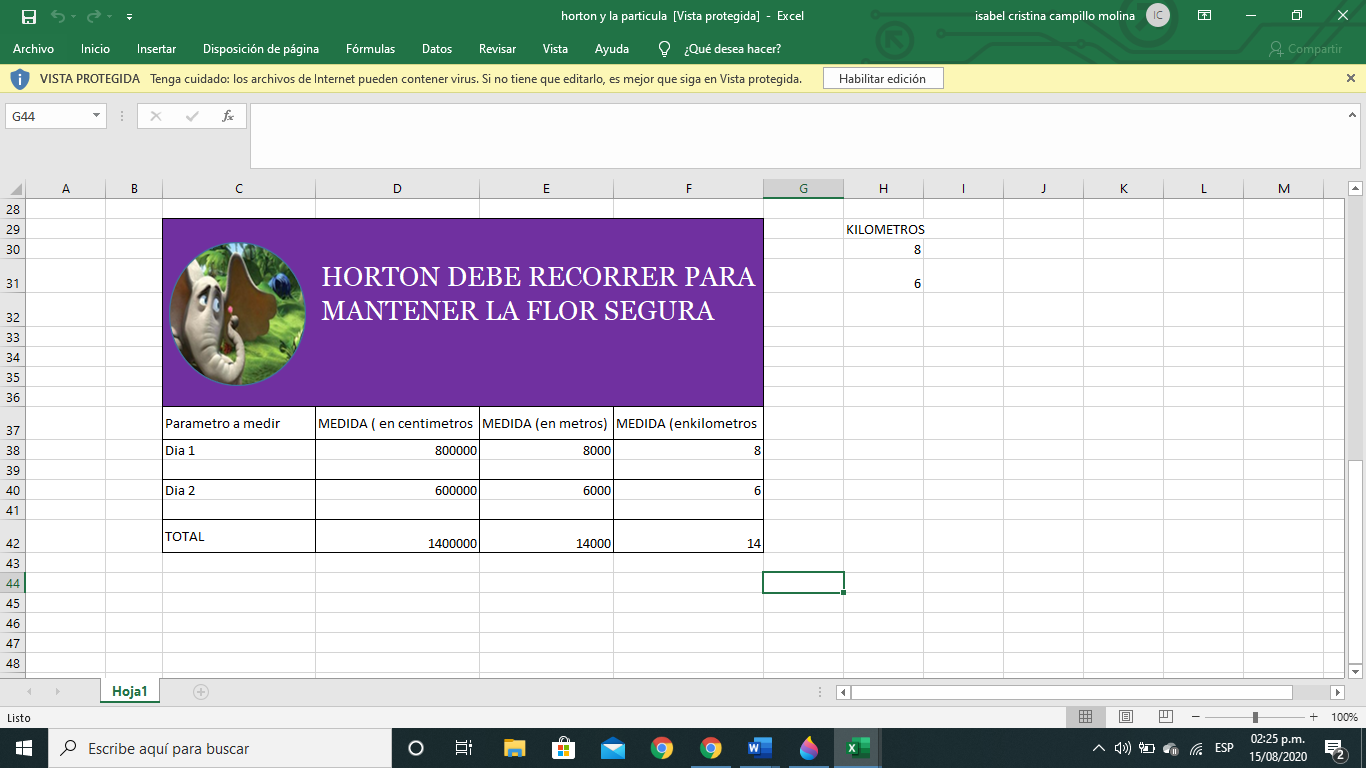1366x768 pixels.
Task: Close the Protected View warning bar
Action: pyautogui.click(x=1351, y=78)
